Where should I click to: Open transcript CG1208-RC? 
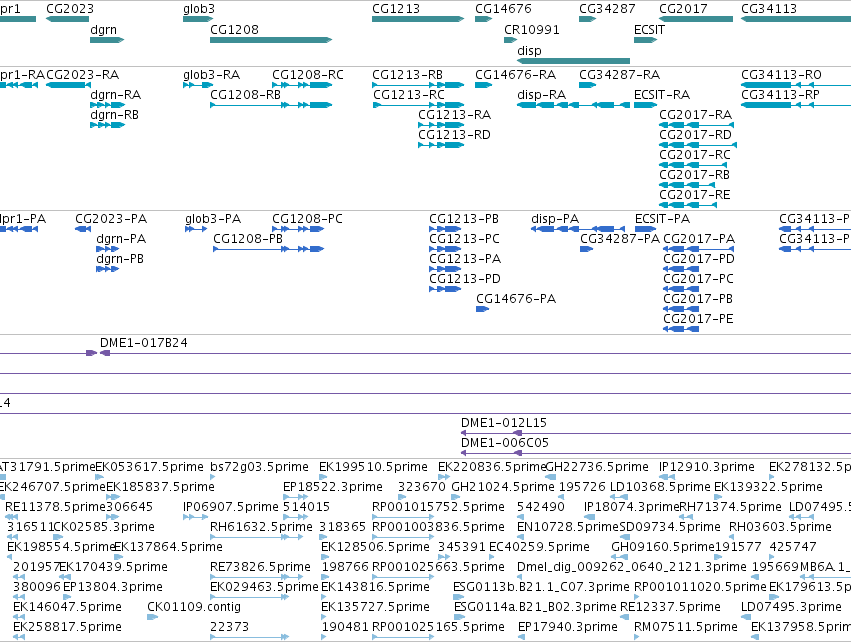click(308, 75)
